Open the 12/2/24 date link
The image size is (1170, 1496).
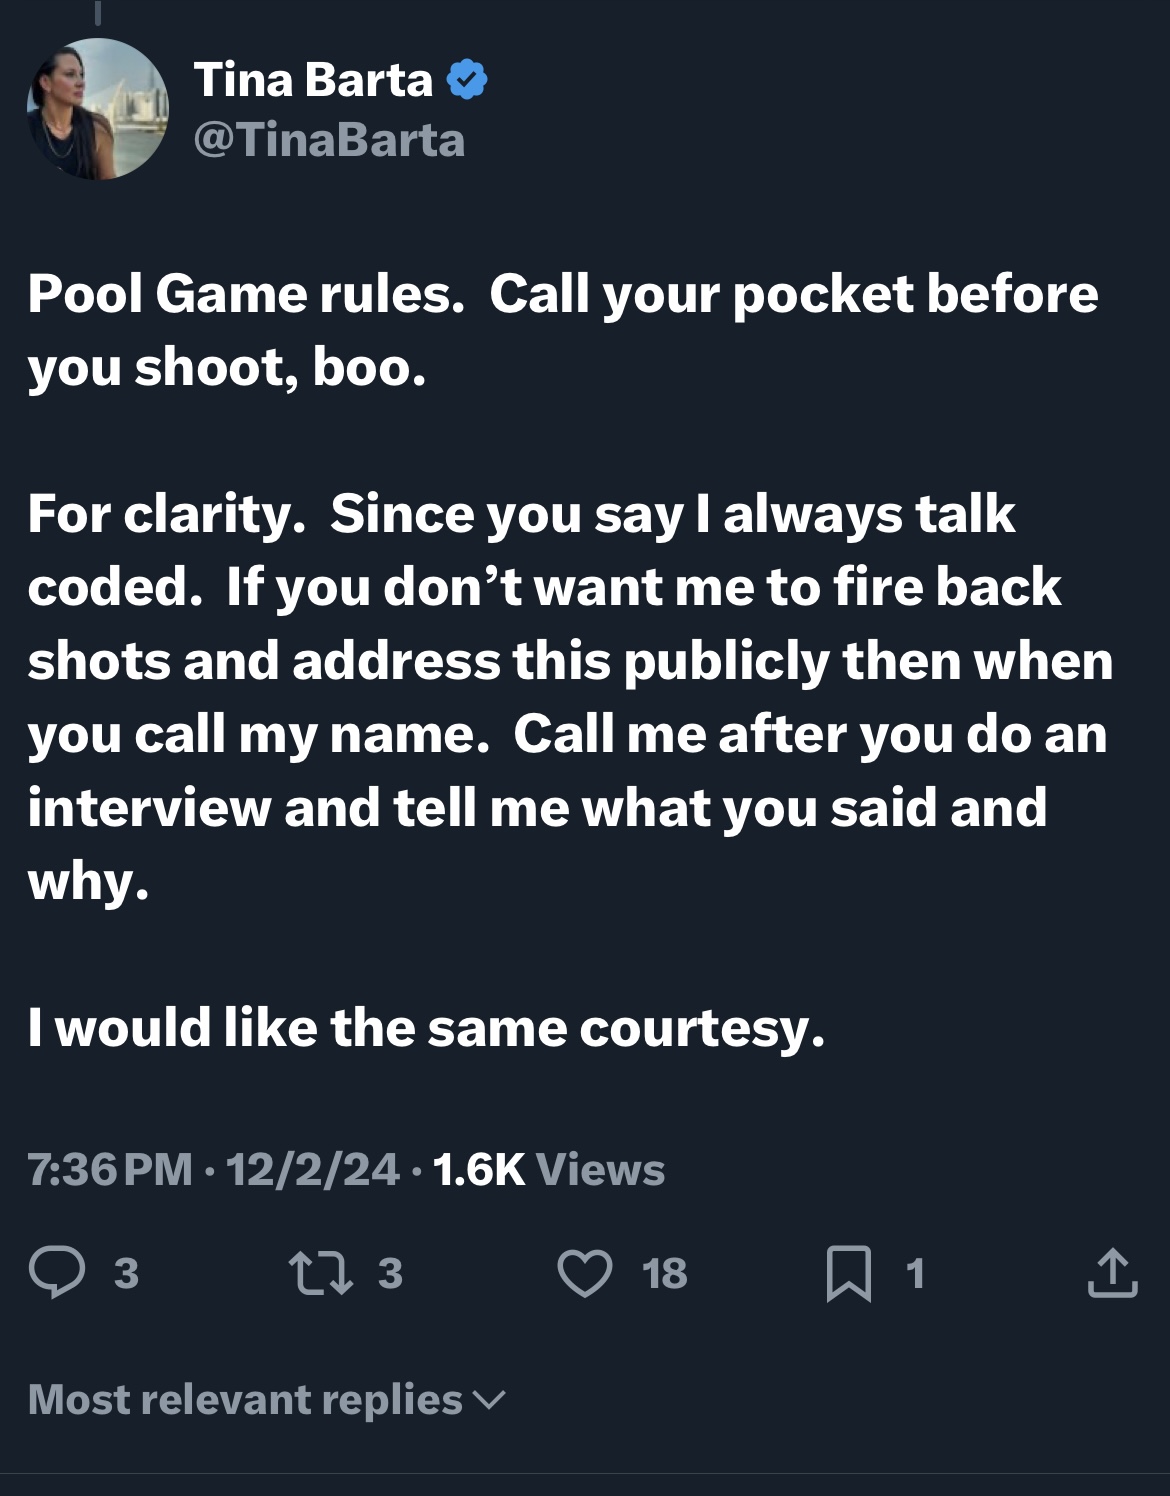click(313, 1169)
